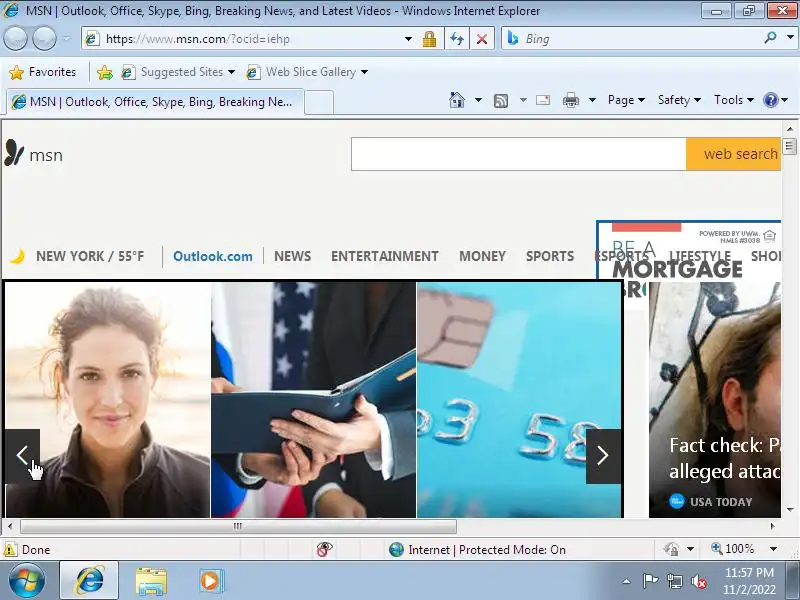The height and width of the screenshot is (600, 800).
Task: Click the blue Help icon
Action: click(770, 100)
